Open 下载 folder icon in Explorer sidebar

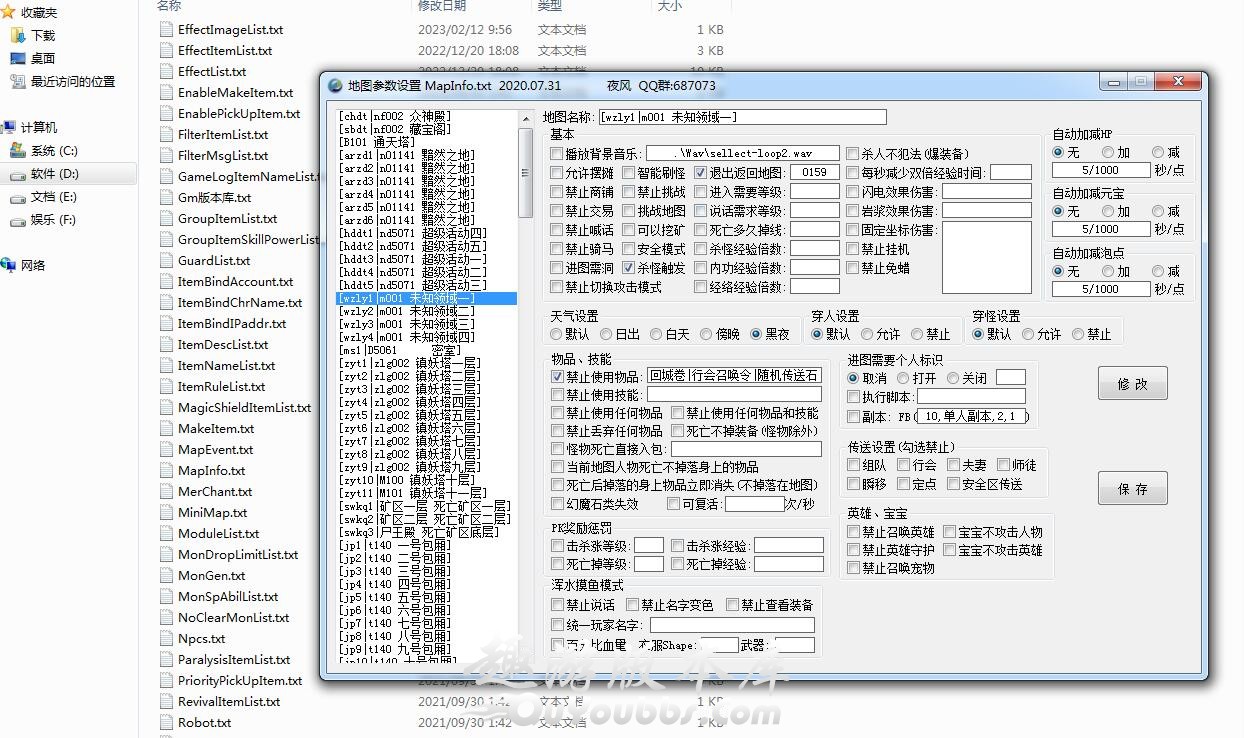pyautogui.click(x=17, y=35)
